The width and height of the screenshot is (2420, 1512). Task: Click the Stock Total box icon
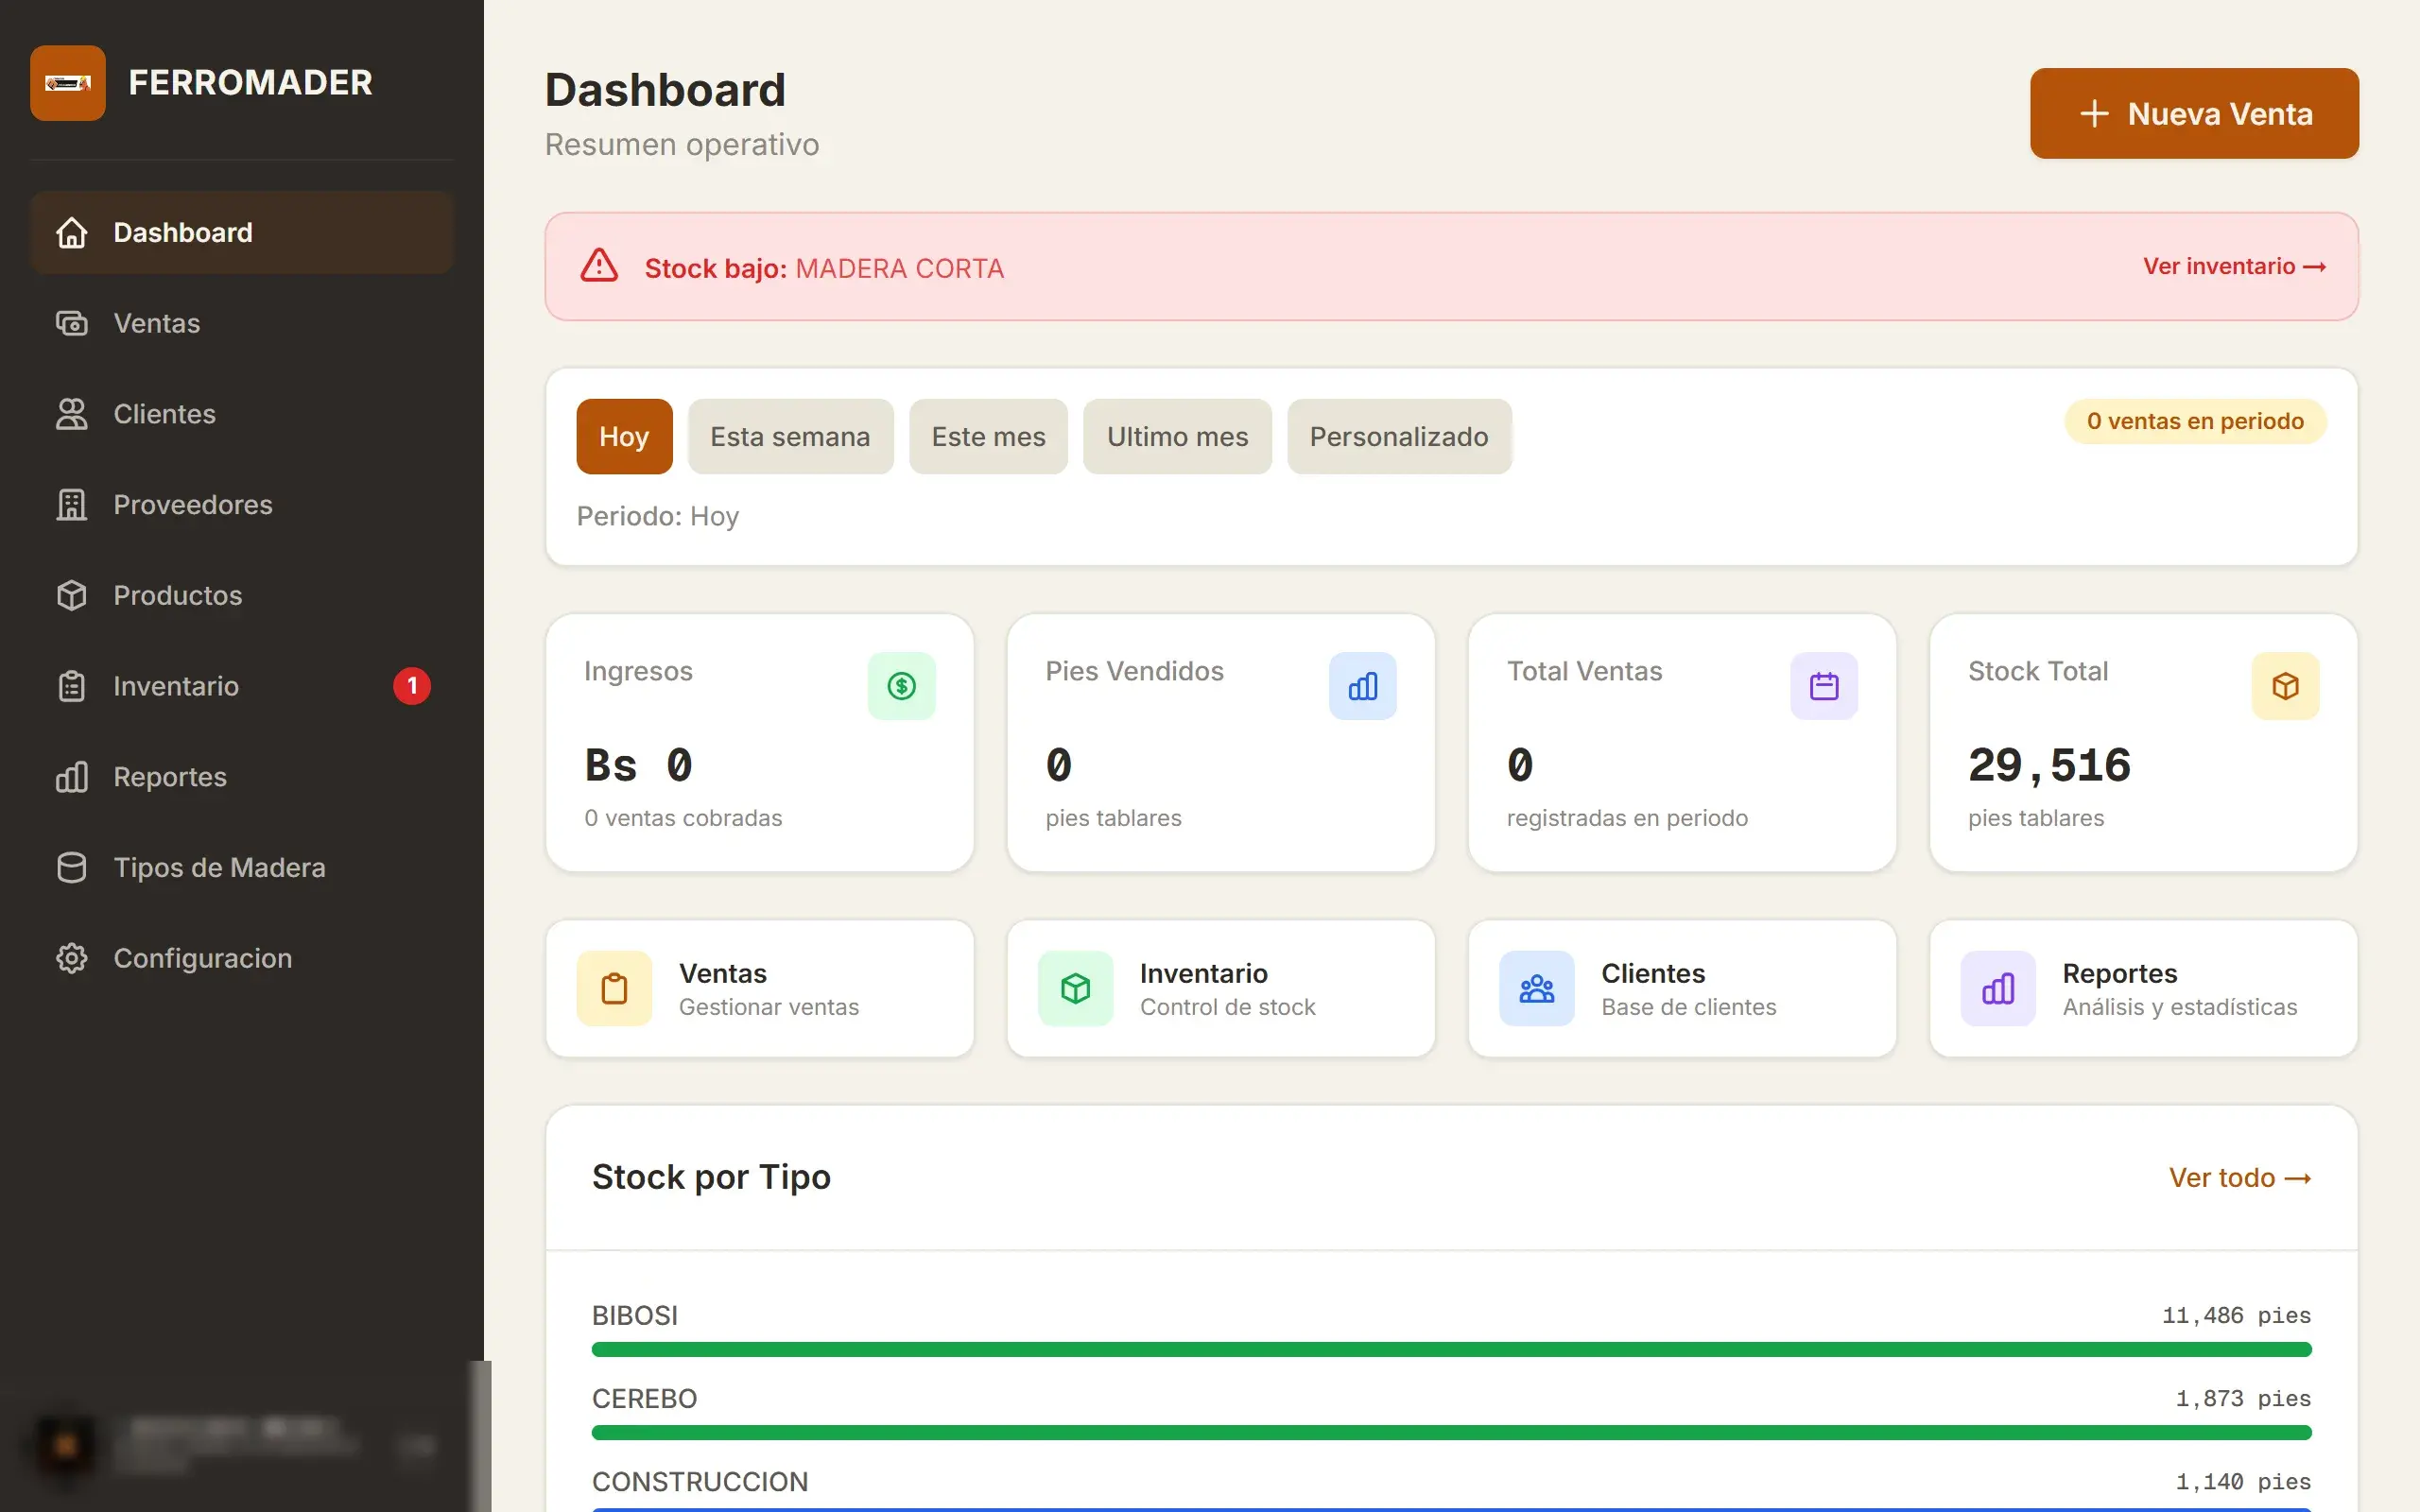[2285, 686]
